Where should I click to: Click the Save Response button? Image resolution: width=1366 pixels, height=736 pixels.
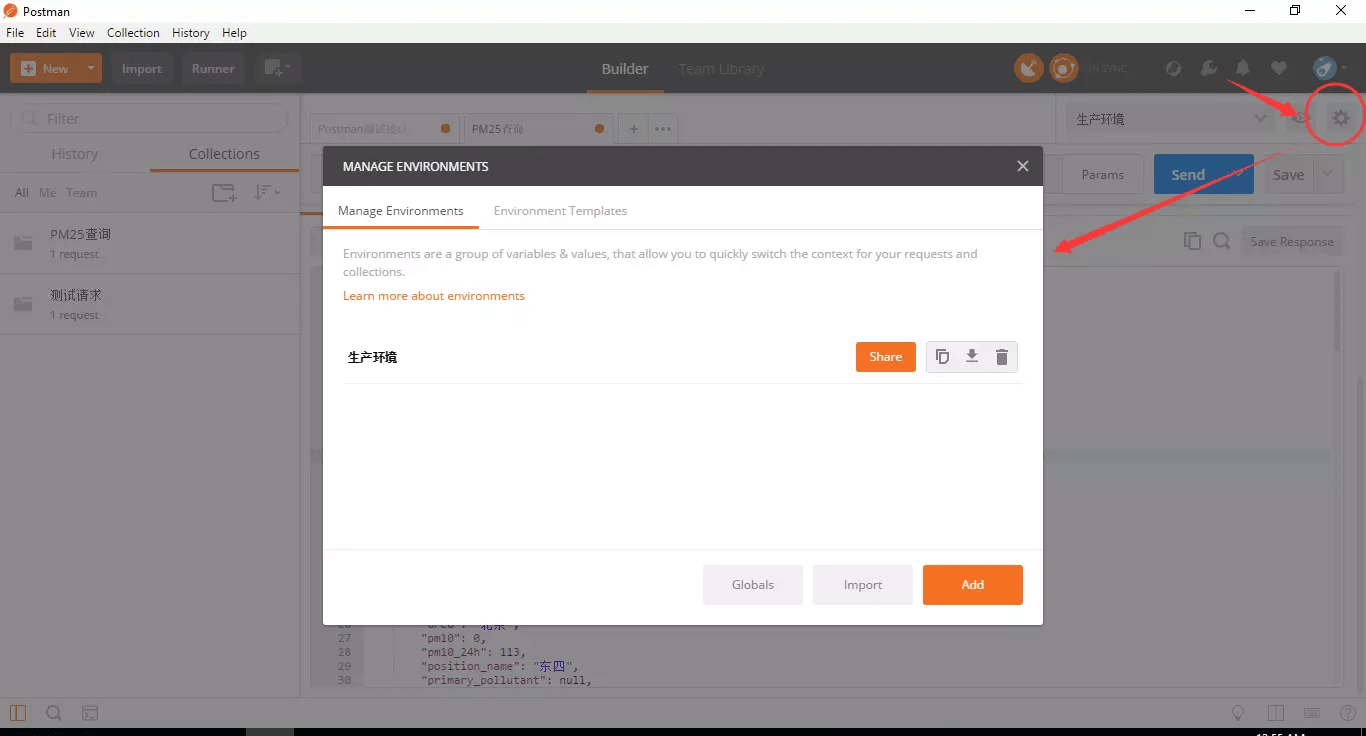click(1291, 241)
